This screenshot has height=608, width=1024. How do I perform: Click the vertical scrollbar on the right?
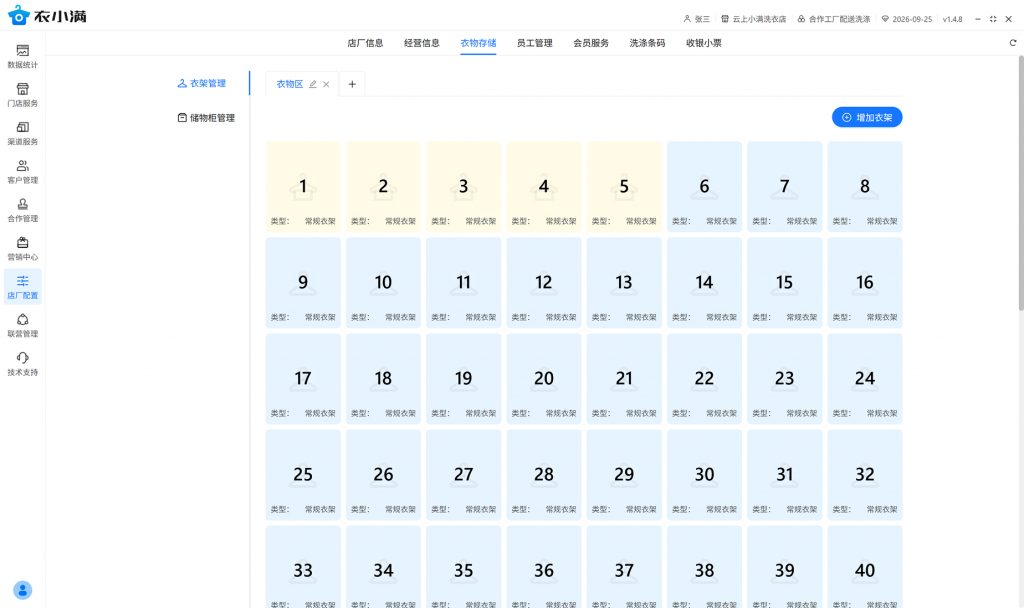coord(1019,180)
